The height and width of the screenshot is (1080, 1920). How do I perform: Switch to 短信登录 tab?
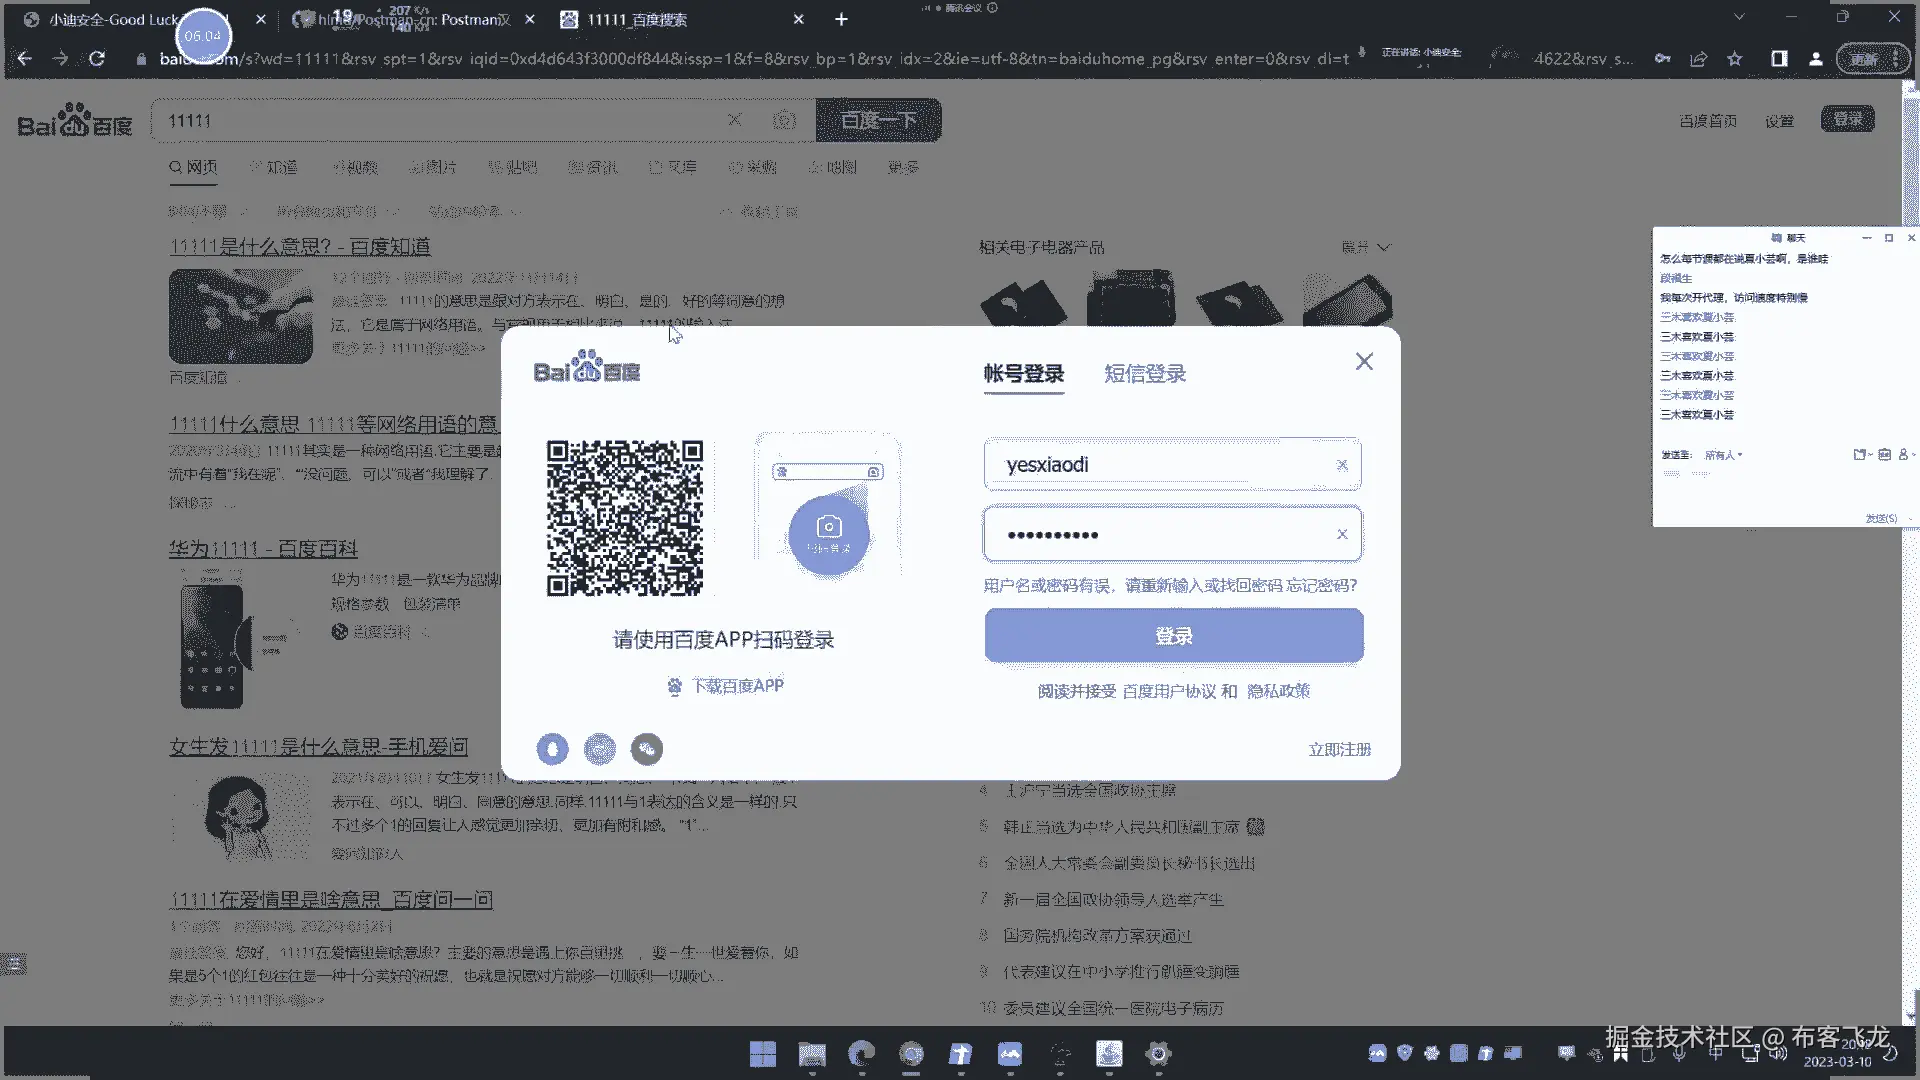(x=1145, y=374)
